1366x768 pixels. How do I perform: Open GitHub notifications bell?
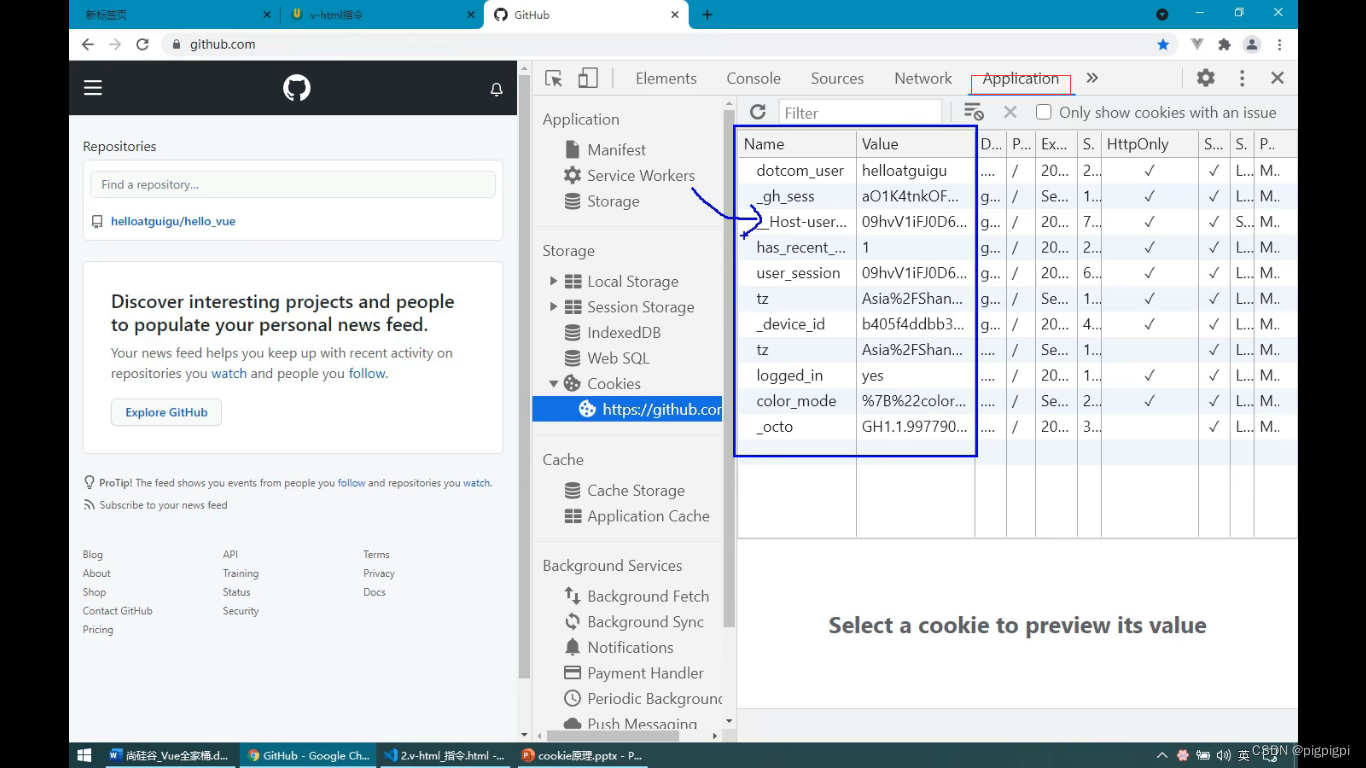coord(496,89)
